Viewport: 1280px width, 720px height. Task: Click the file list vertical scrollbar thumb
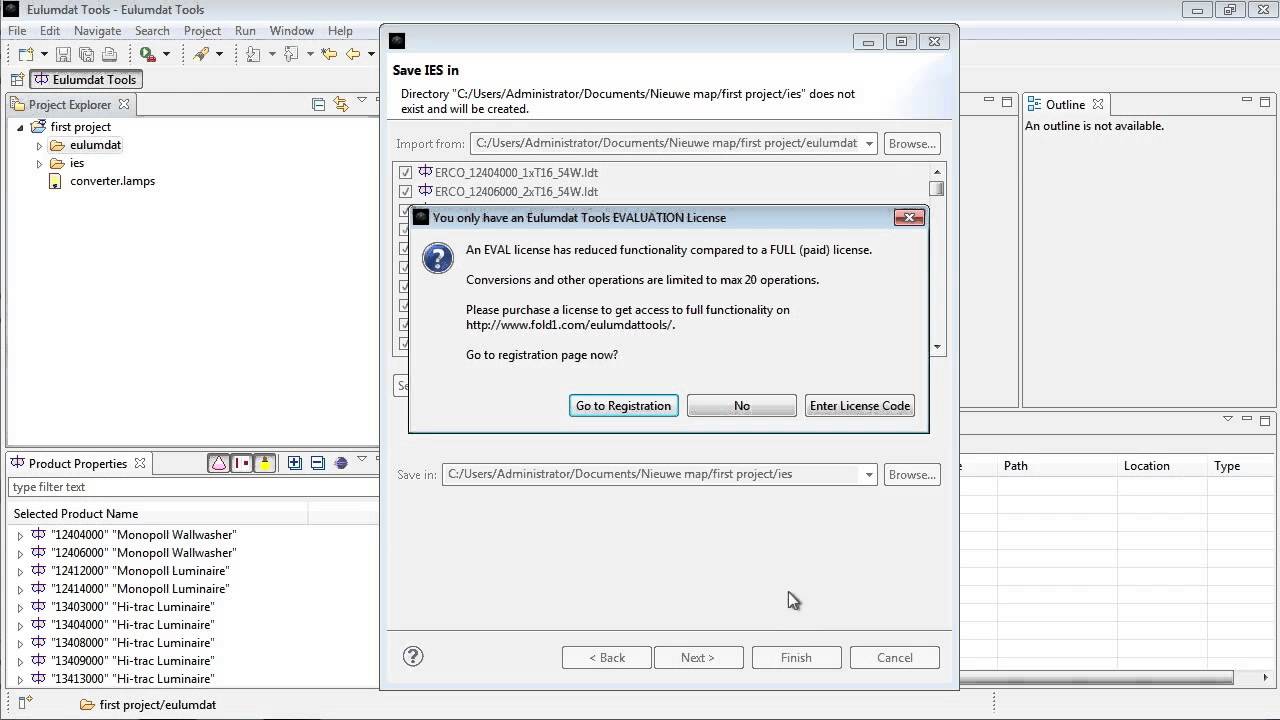[x=937, y=188]
